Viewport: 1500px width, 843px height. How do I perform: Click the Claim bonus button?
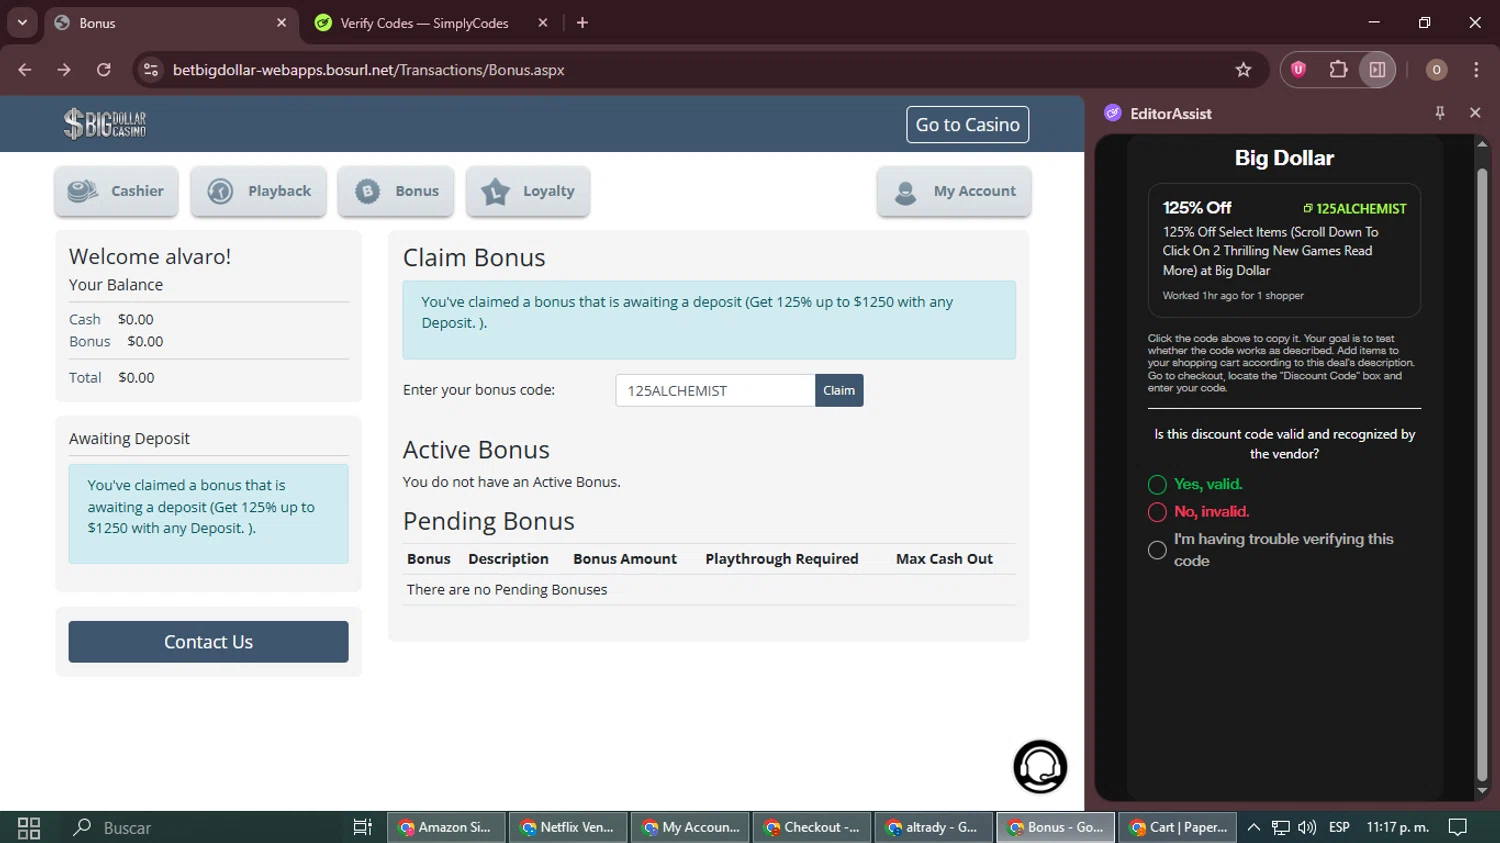click(x=839, y=390)
